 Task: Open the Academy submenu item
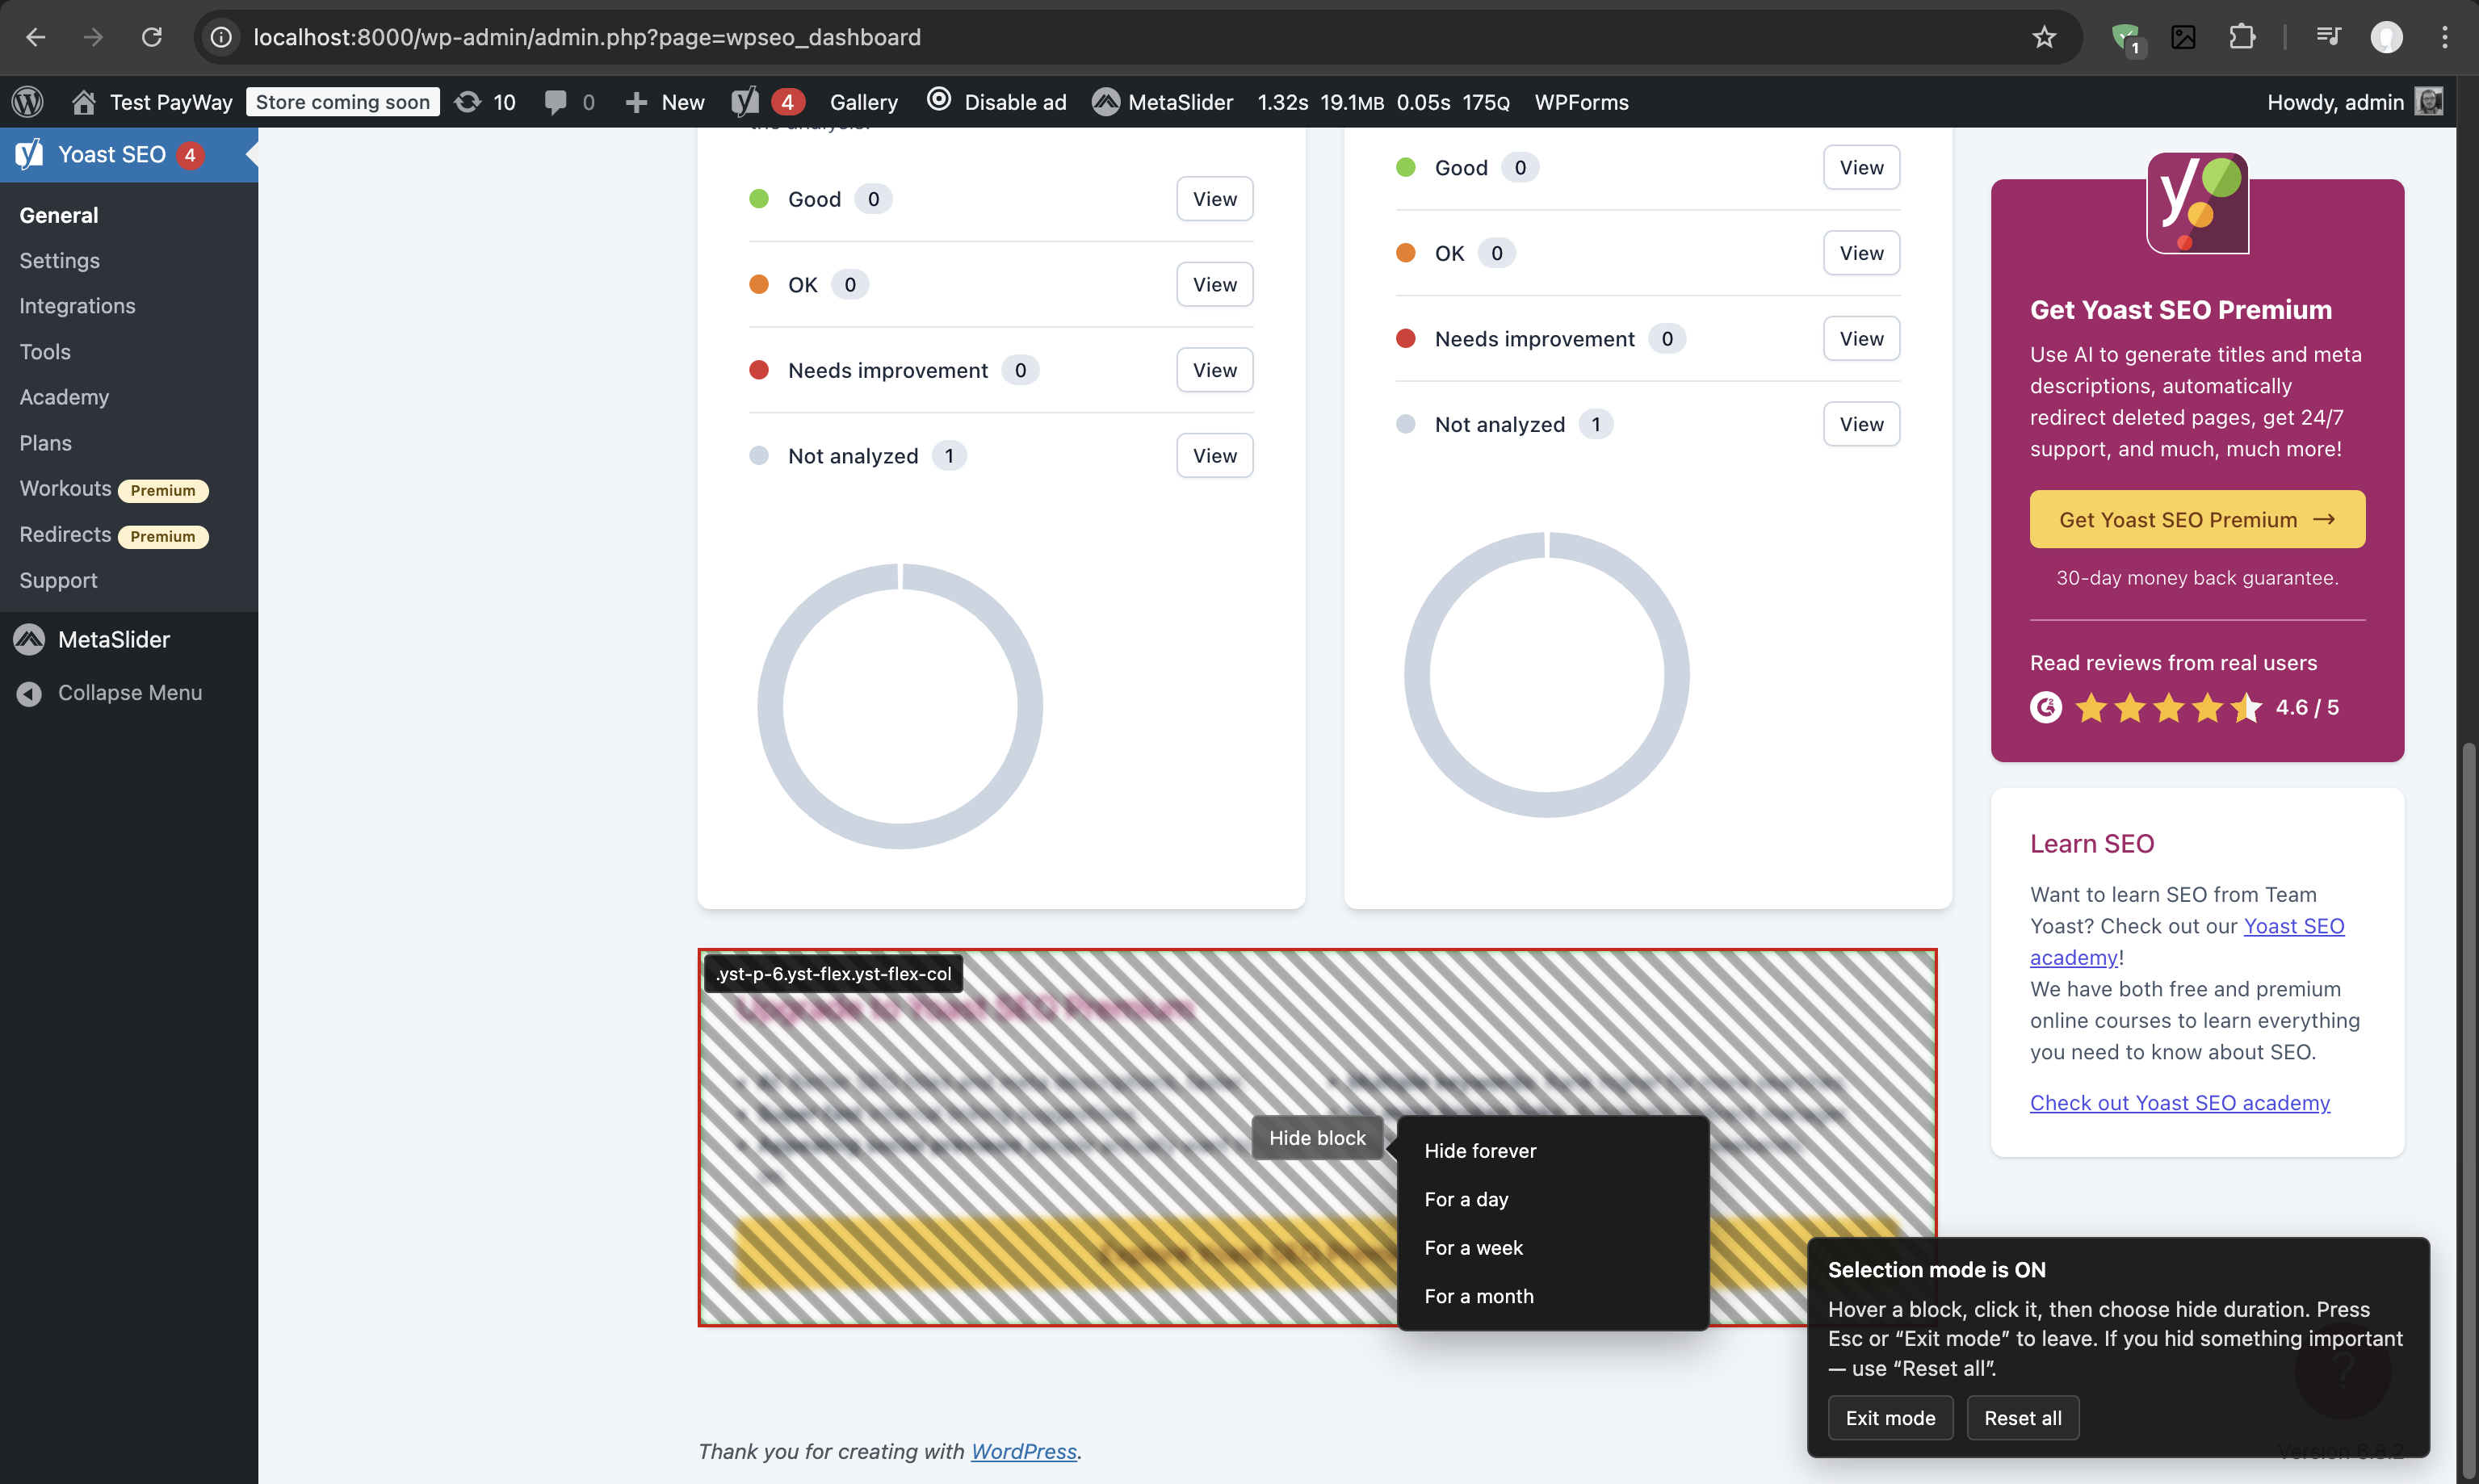coord(64,397)
